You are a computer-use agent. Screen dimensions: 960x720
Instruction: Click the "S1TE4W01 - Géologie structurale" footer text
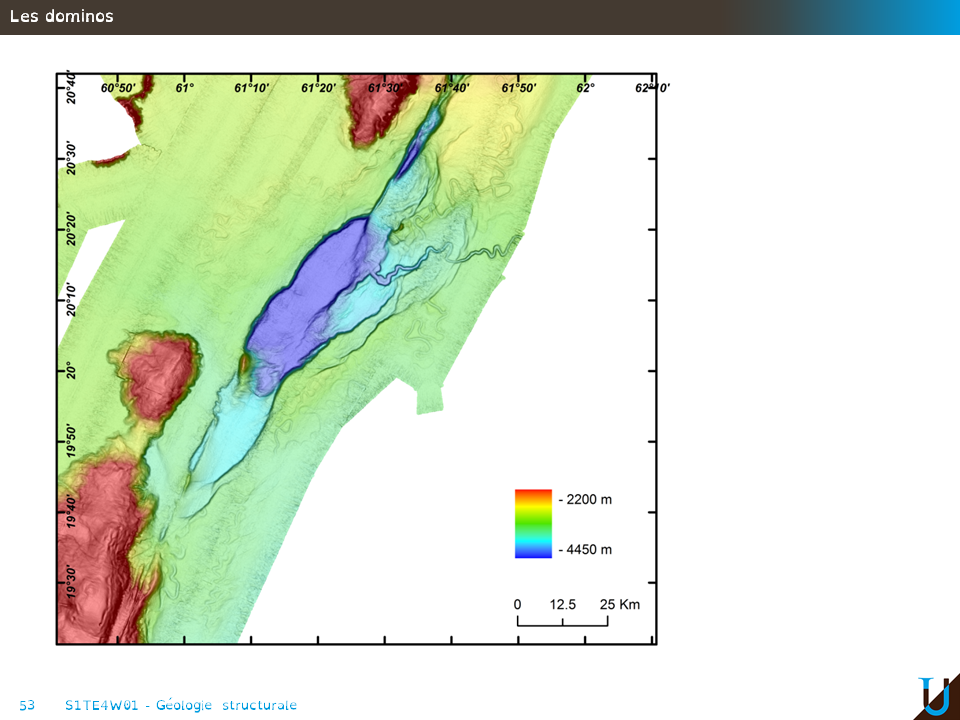[180, 705]
